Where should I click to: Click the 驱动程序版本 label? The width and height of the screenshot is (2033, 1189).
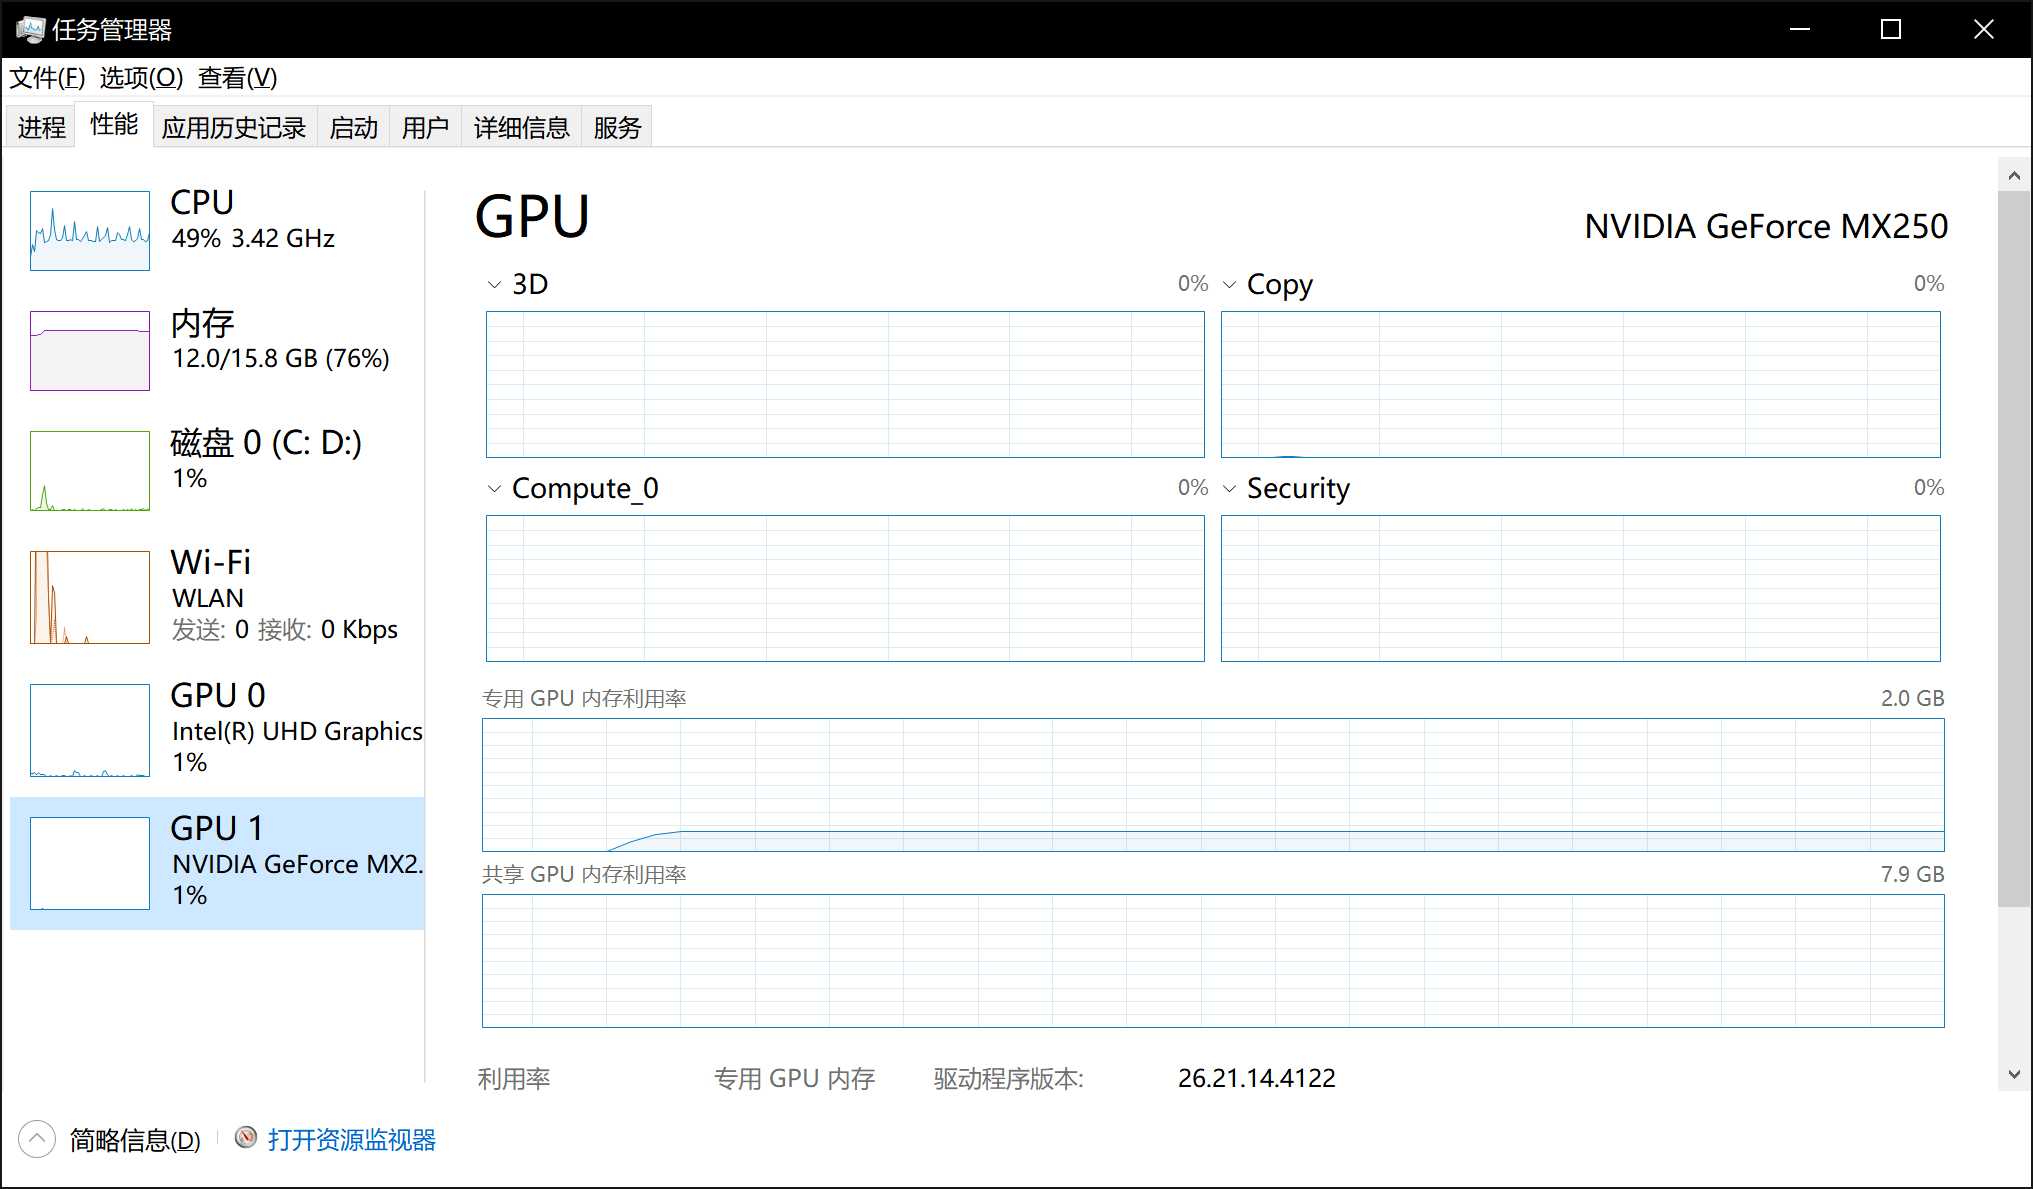[1008, 1079]
